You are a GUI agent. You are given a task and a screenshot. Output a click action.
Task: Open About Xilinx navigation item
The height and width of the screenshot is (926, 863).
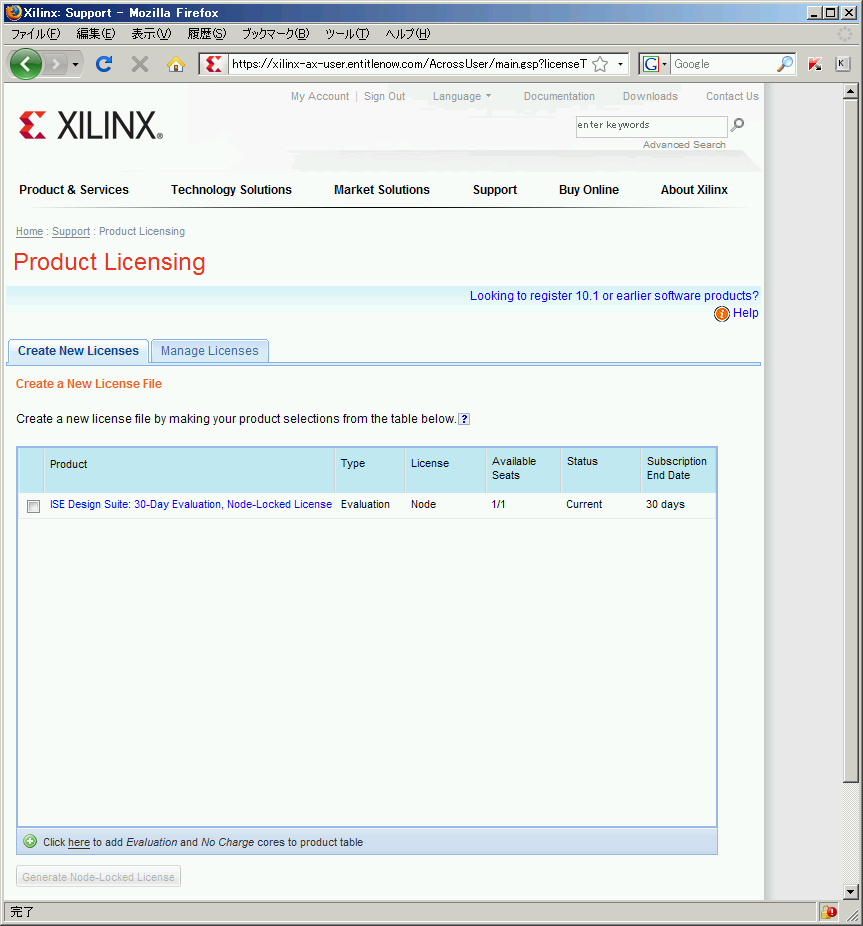pyautogui.click(x=694, y=190)
